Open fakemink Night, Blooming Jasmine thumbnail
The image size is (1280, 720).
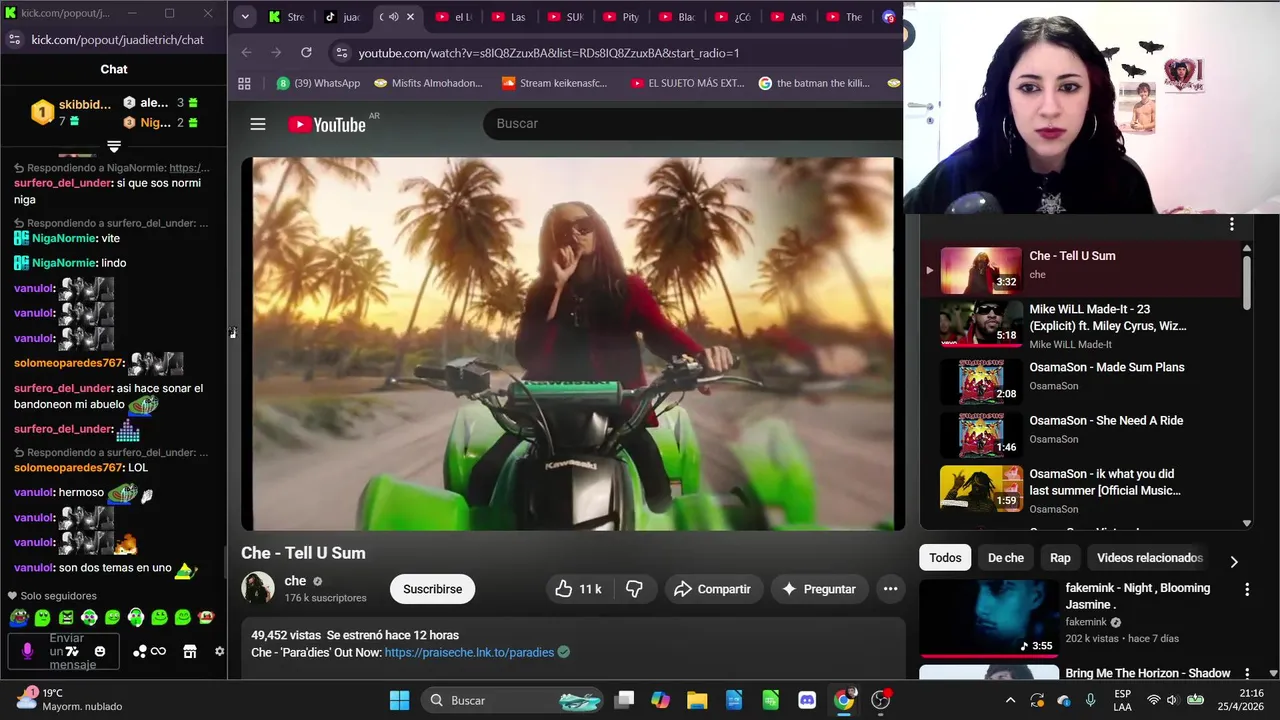tap(989, 618)
